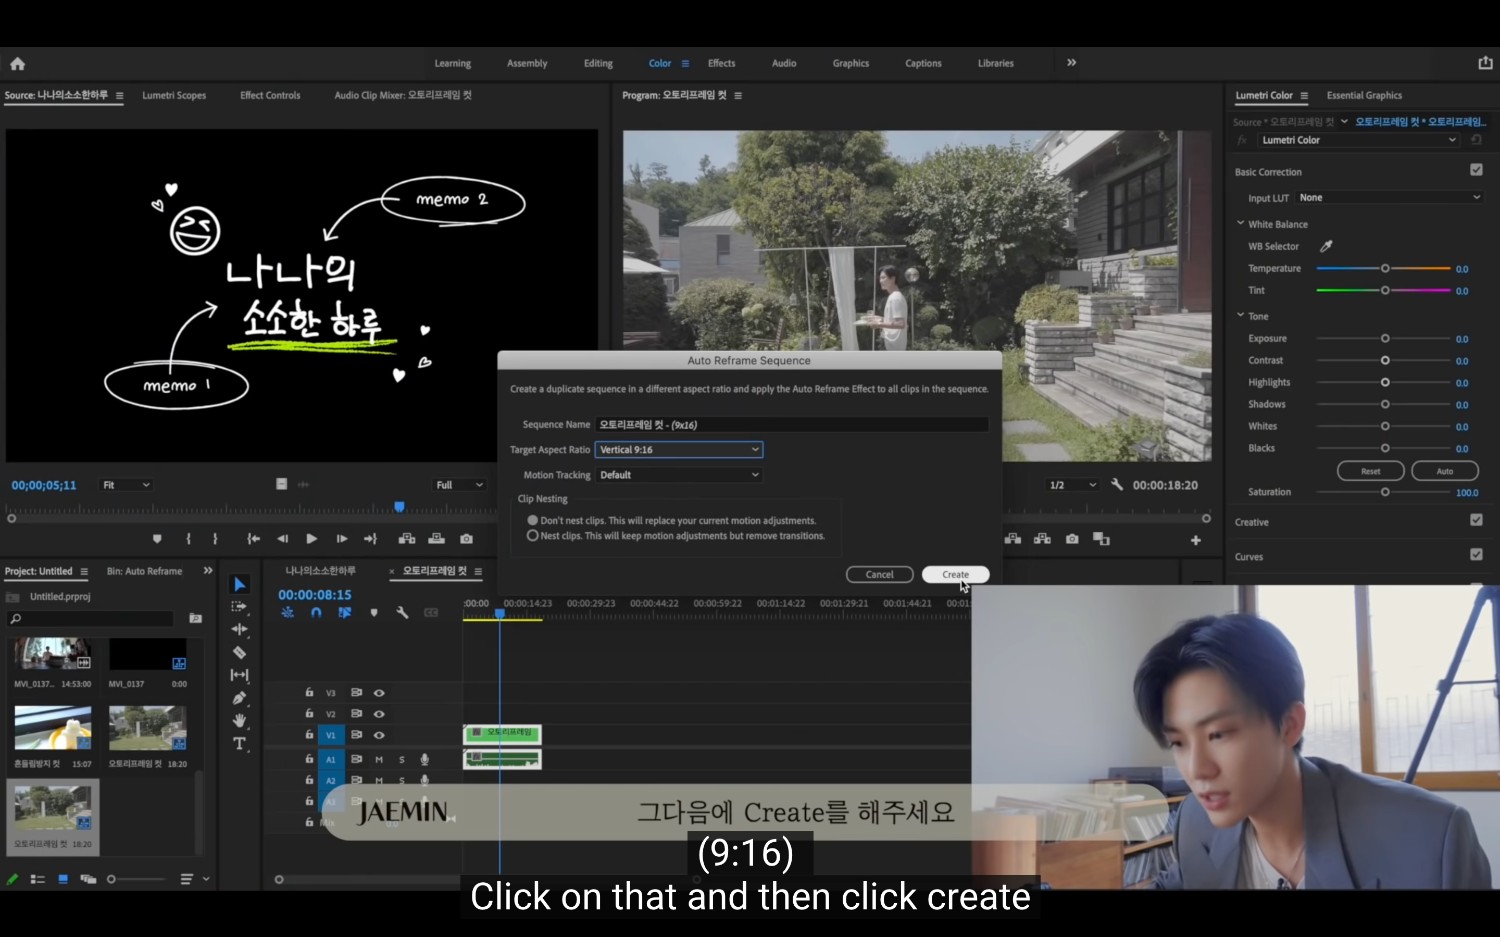Click Program monitor Export Frame camera
The image size is (1500, 937).
coord(1072,539)
